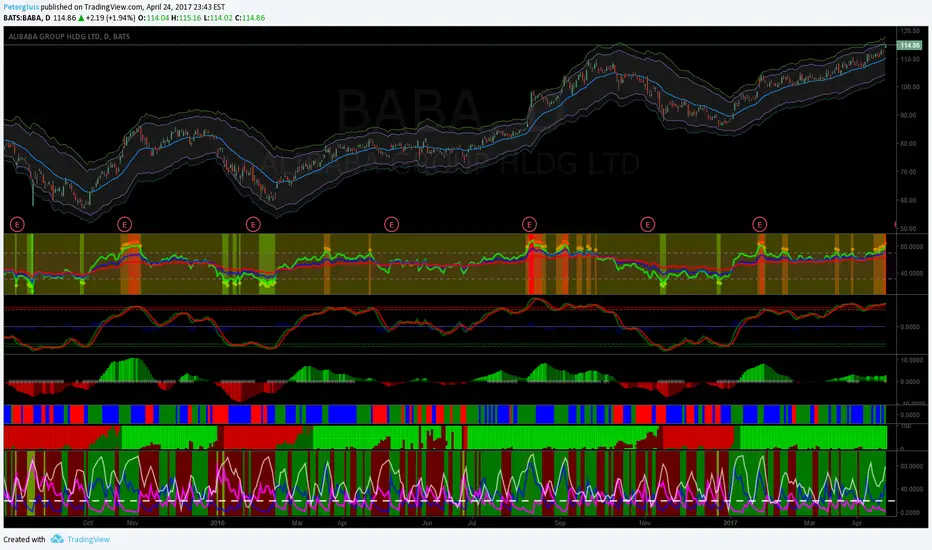Open the TradingView link beside Created with
The image size is (932, 550).
[88, 539]
